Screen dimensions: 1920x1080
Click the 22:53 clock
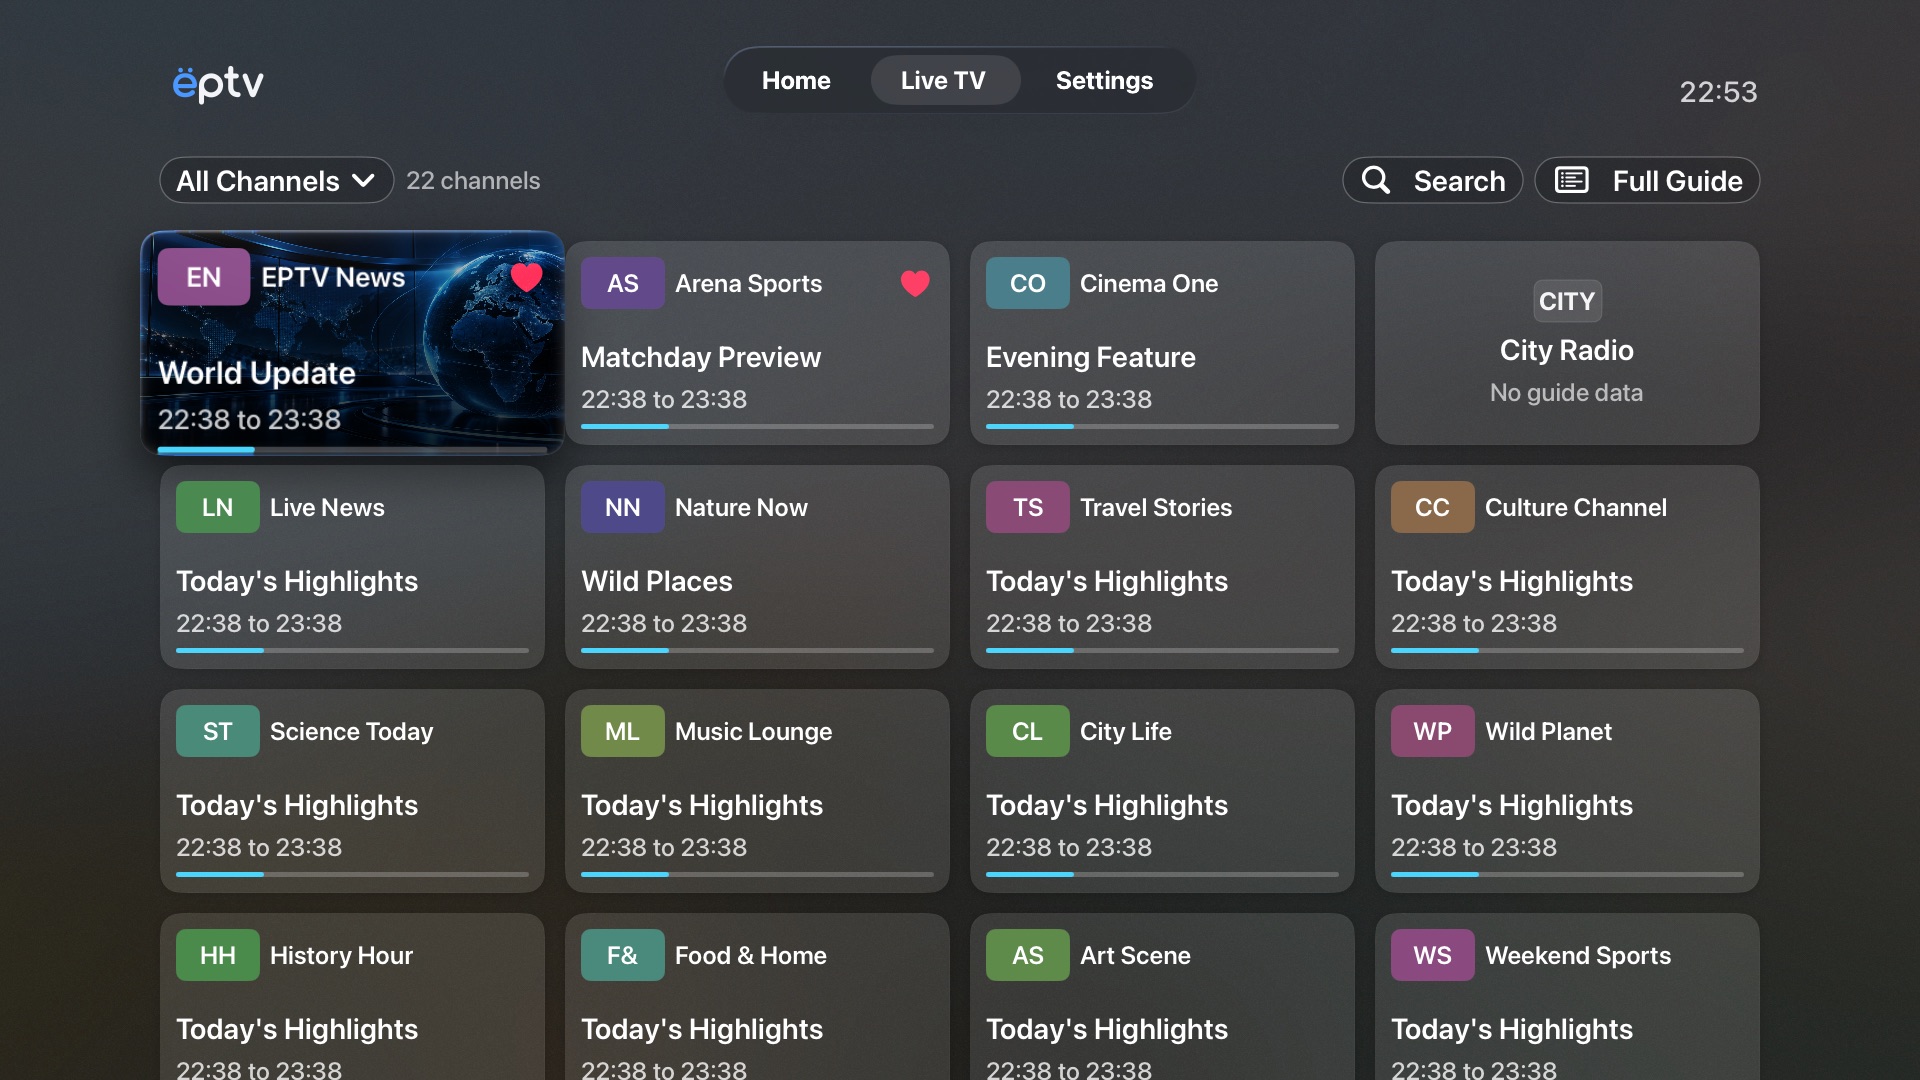[1718, 92]
